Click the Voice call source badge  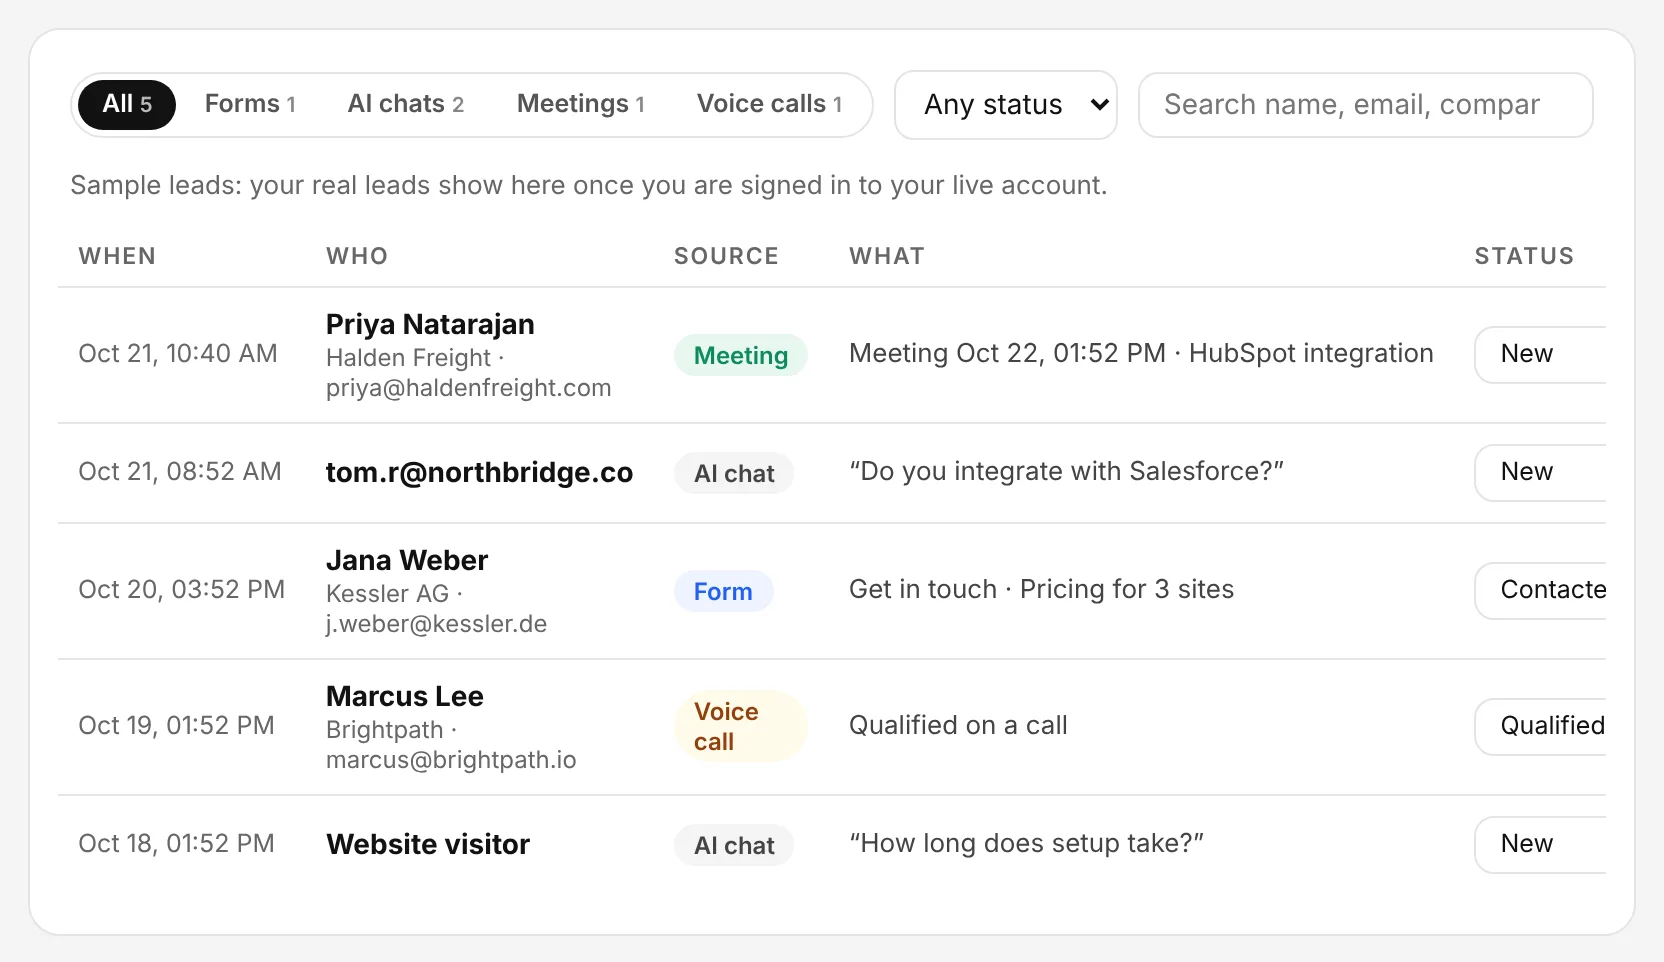coord(741,727)
